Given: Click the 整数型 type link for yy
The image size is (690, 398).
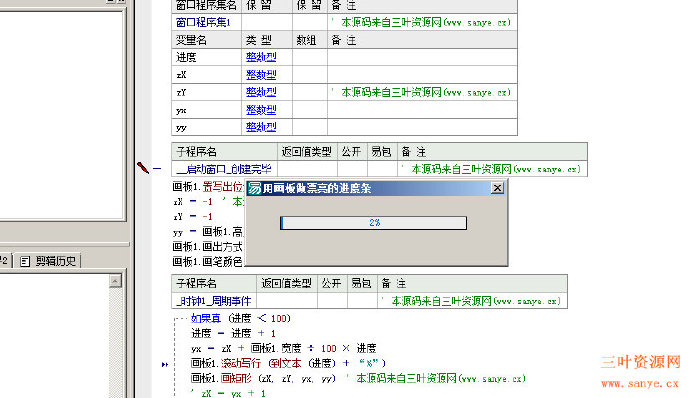Looking at the screenshot, I should point(261,127).
